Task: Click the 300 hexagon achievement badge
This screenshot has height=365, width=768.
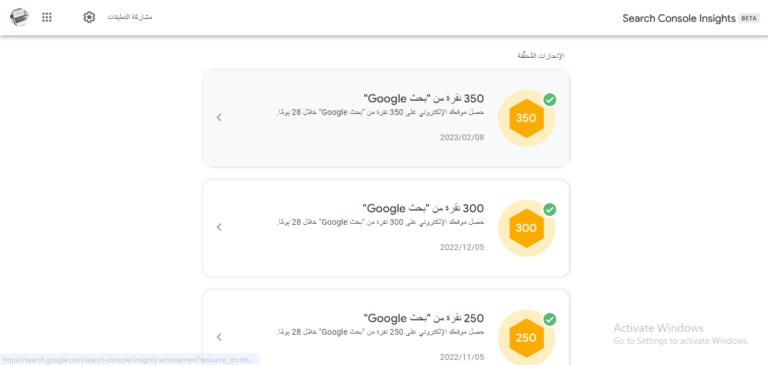Action: (x=527, y=228)
